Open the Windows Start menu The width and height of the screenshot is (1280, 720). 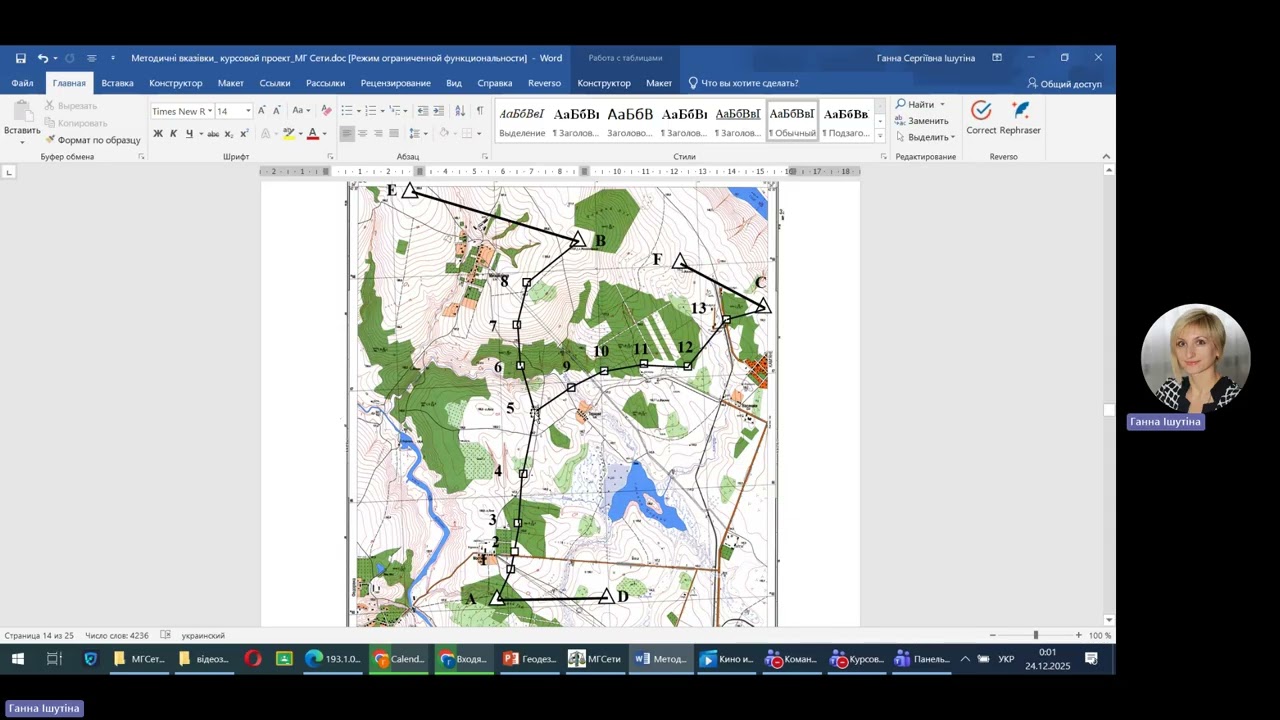tap(17, 659)
